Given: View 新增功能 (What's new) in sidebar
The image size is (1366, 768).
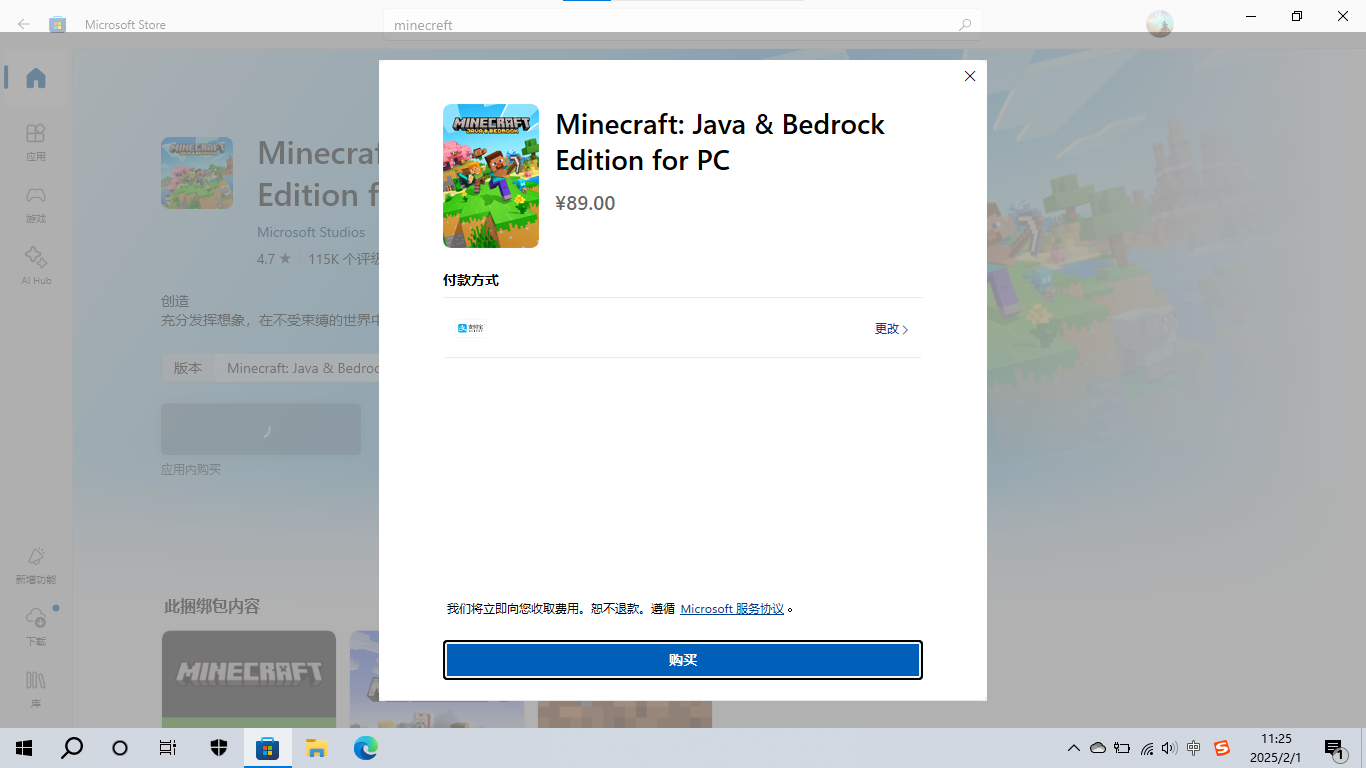Looking at the screenshot, I should (35, 566).
